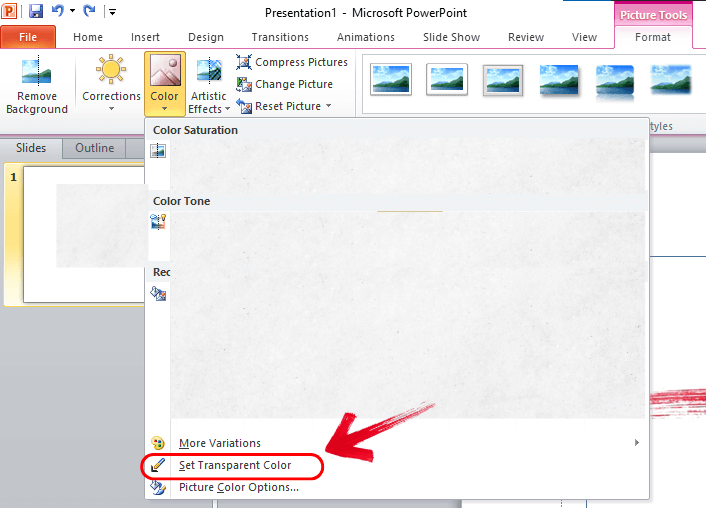The image size is (706, 508).
Task: Apply the sixth picture style, soft edge
Action: (x=670, y=80)
